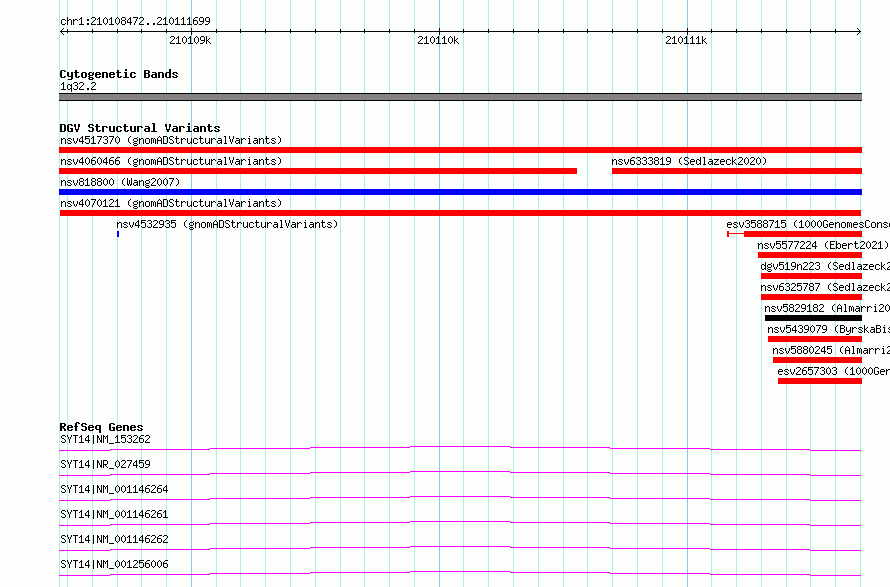890x587 pixels.
Task: Click the red bar under nsv6325787
Action: [x=812, y=297]
